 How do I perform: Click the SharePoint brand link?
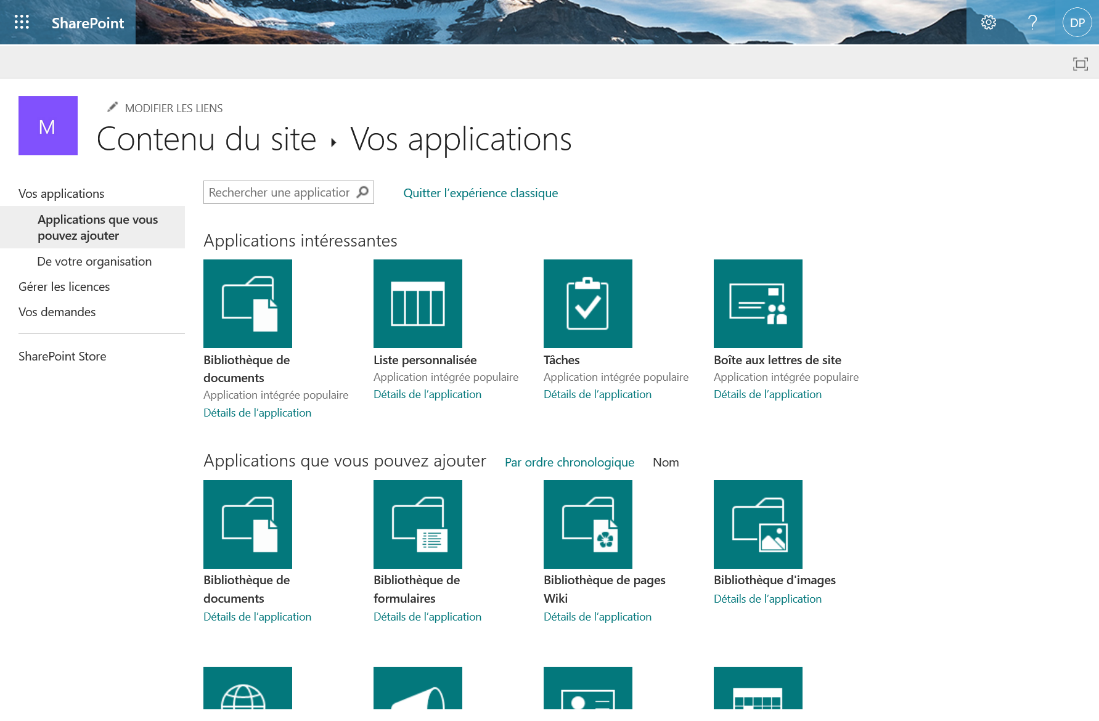point(88,22)
